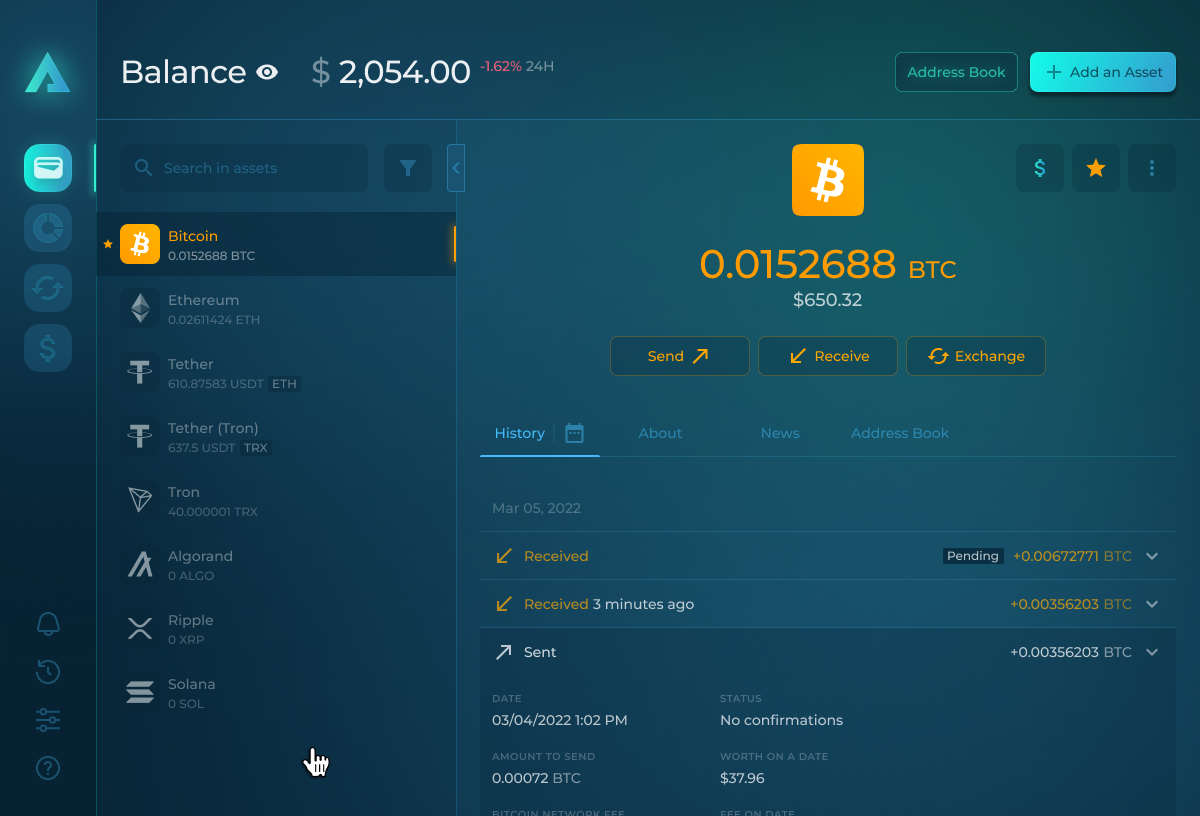
Task: Click the Algorand coin icon
Action: [140, 564]
